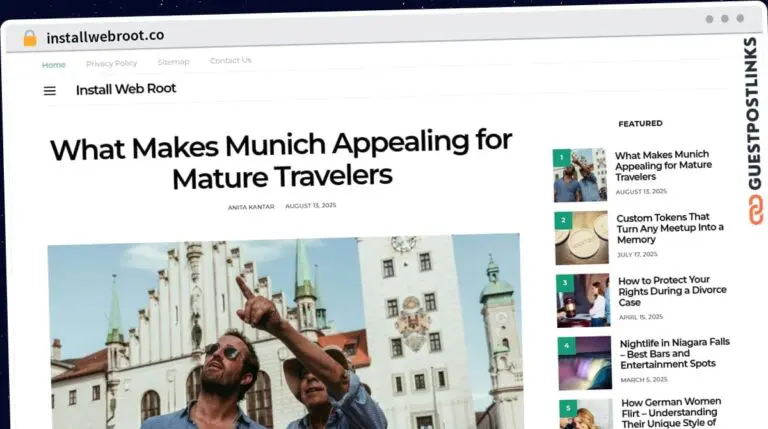This screenshot has width=768, height=429.
Task: Click the April 15, 2025 date
Action: coord(641,317)
